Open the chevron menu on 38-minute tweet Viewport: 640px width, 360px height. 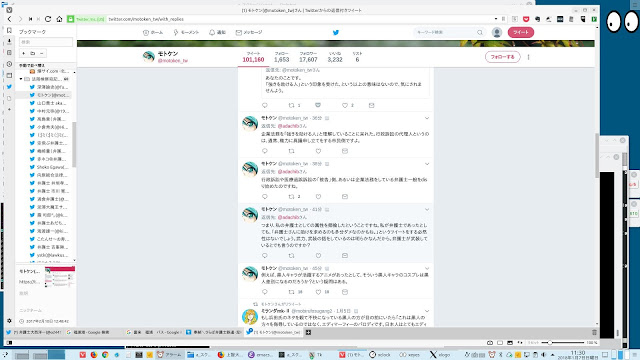(x=427, y=164)
